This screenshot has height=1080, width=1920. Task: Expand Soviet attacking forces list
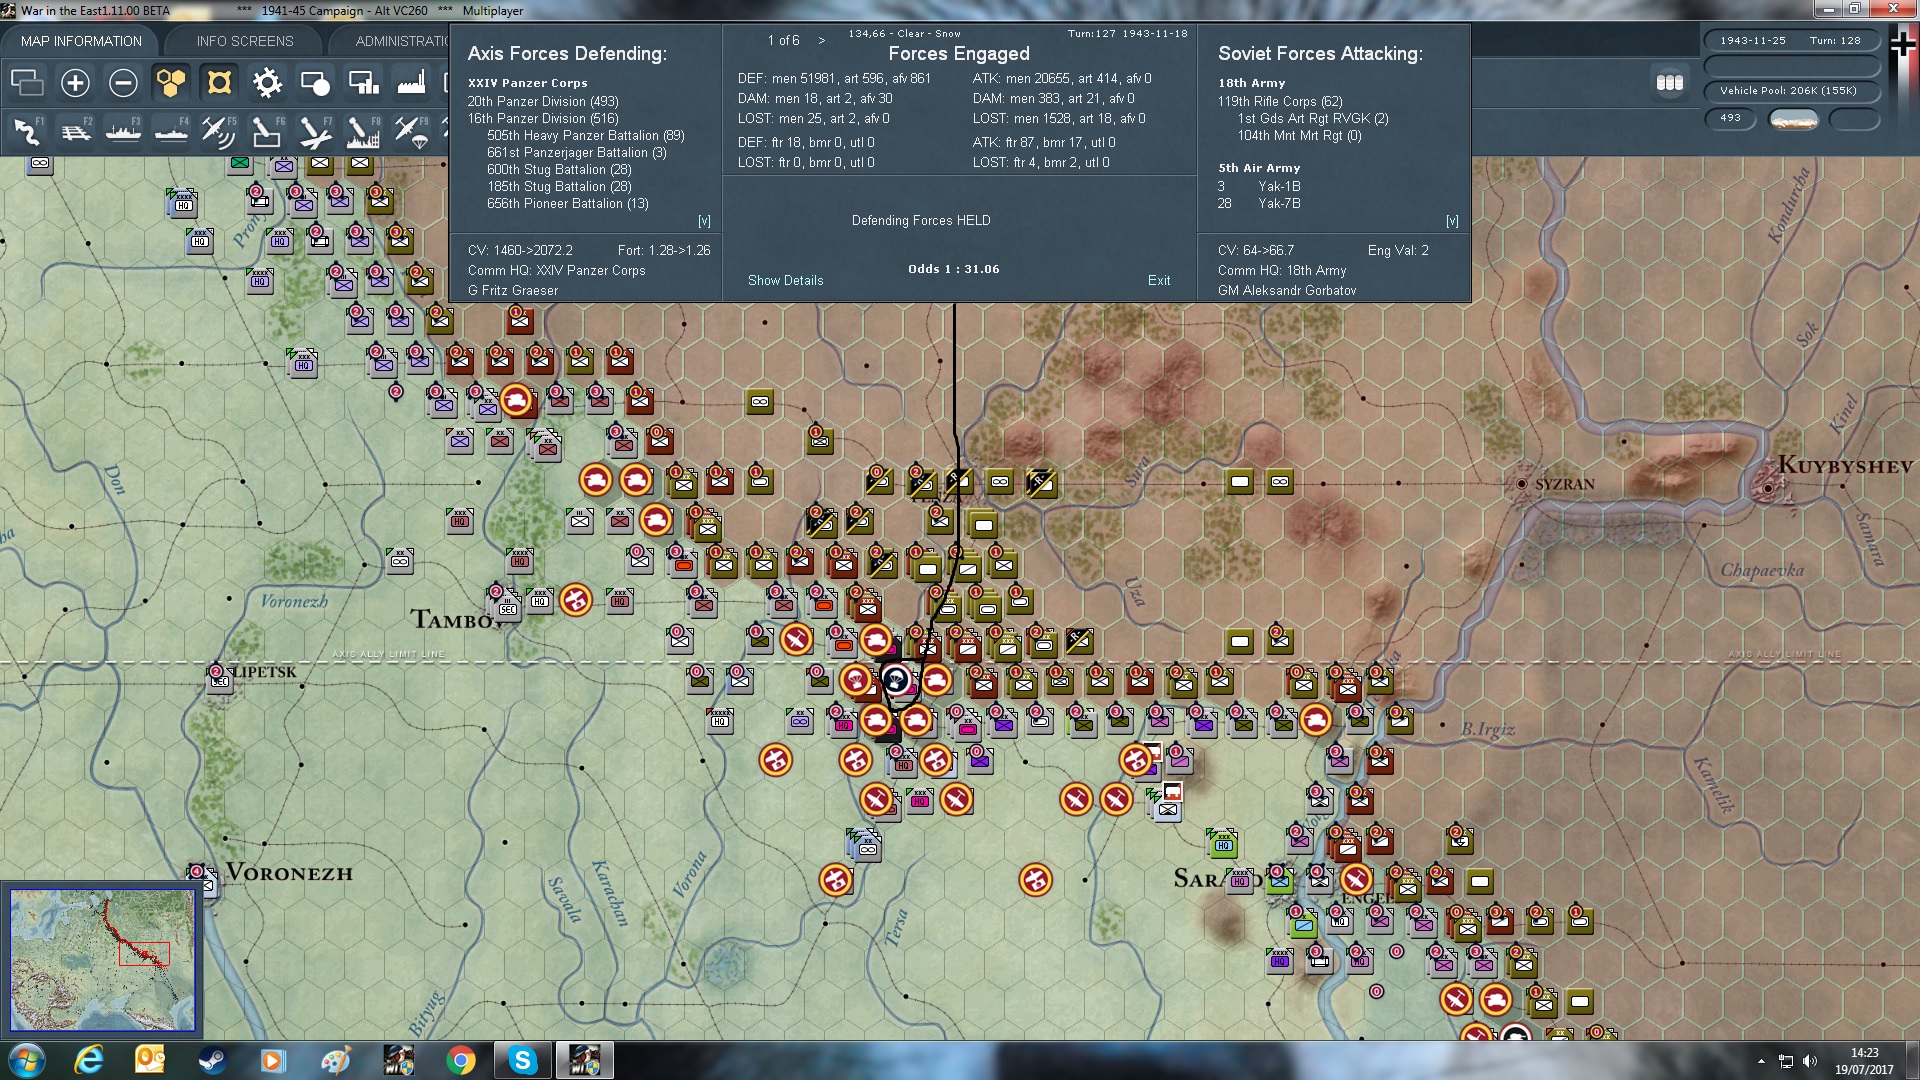click(x=1452, y=221)
